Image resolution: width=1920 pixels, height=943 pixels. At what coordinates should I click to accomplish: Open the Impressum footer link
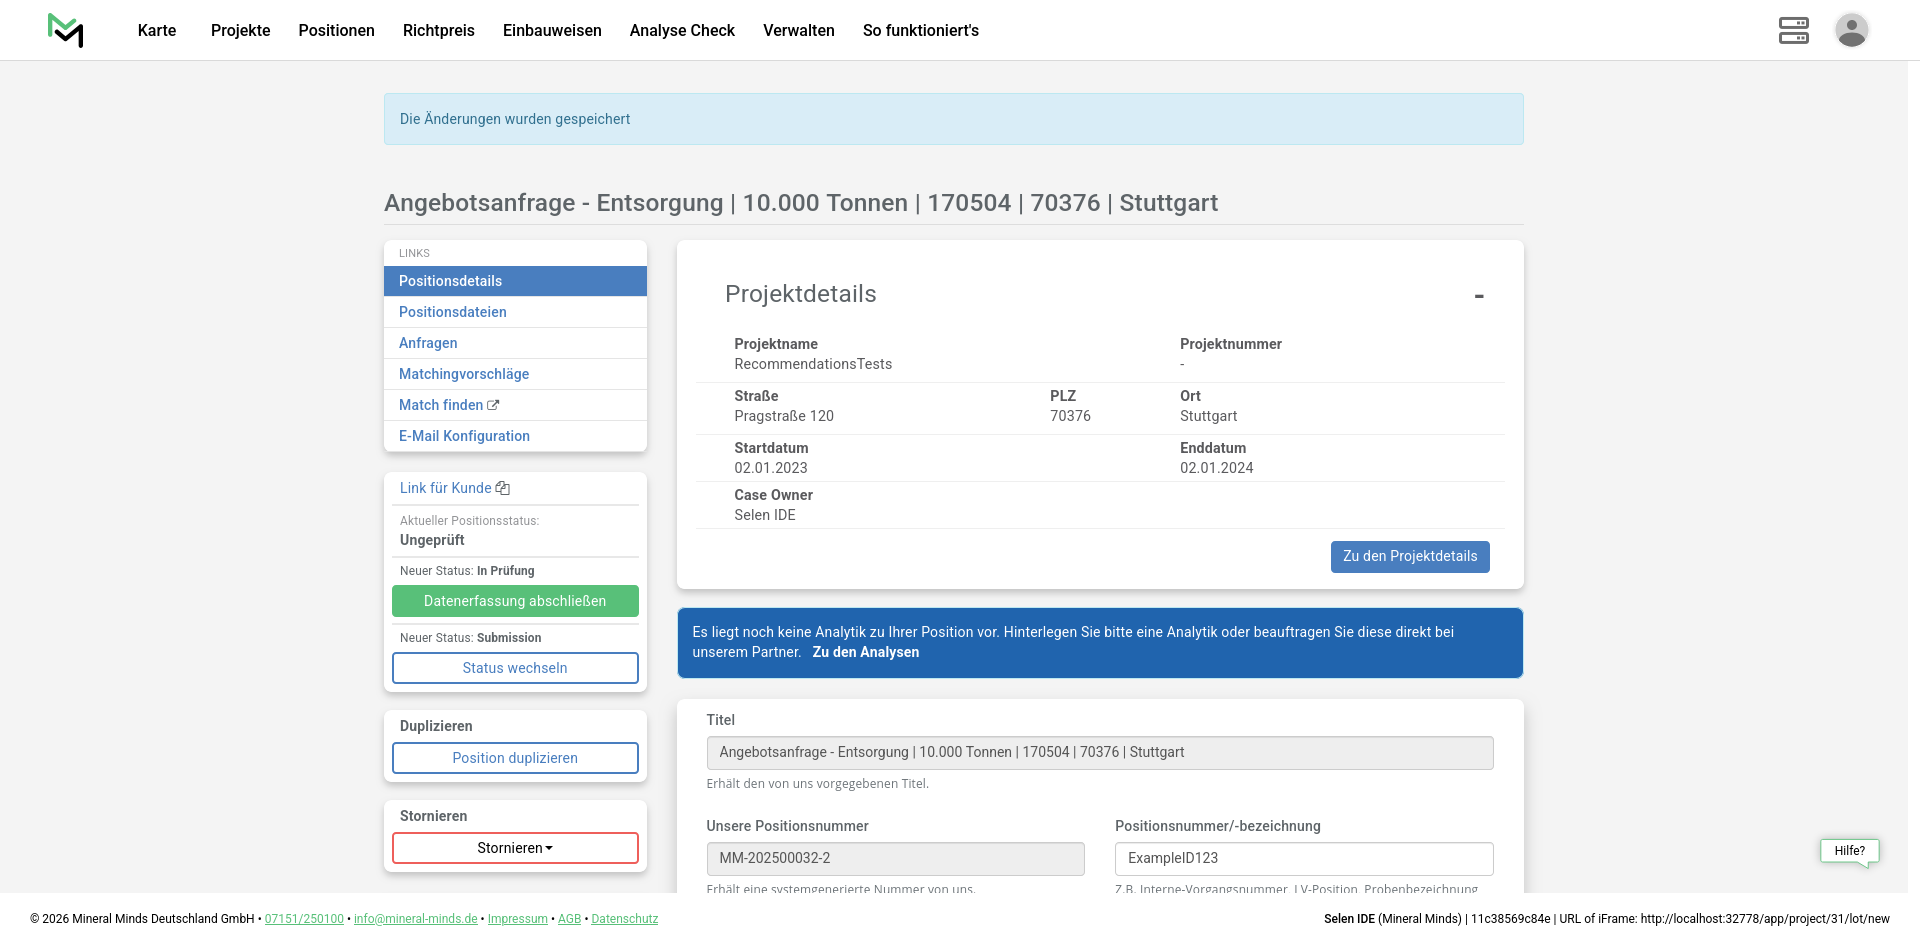pyautogui.click(x=517, y=919)
